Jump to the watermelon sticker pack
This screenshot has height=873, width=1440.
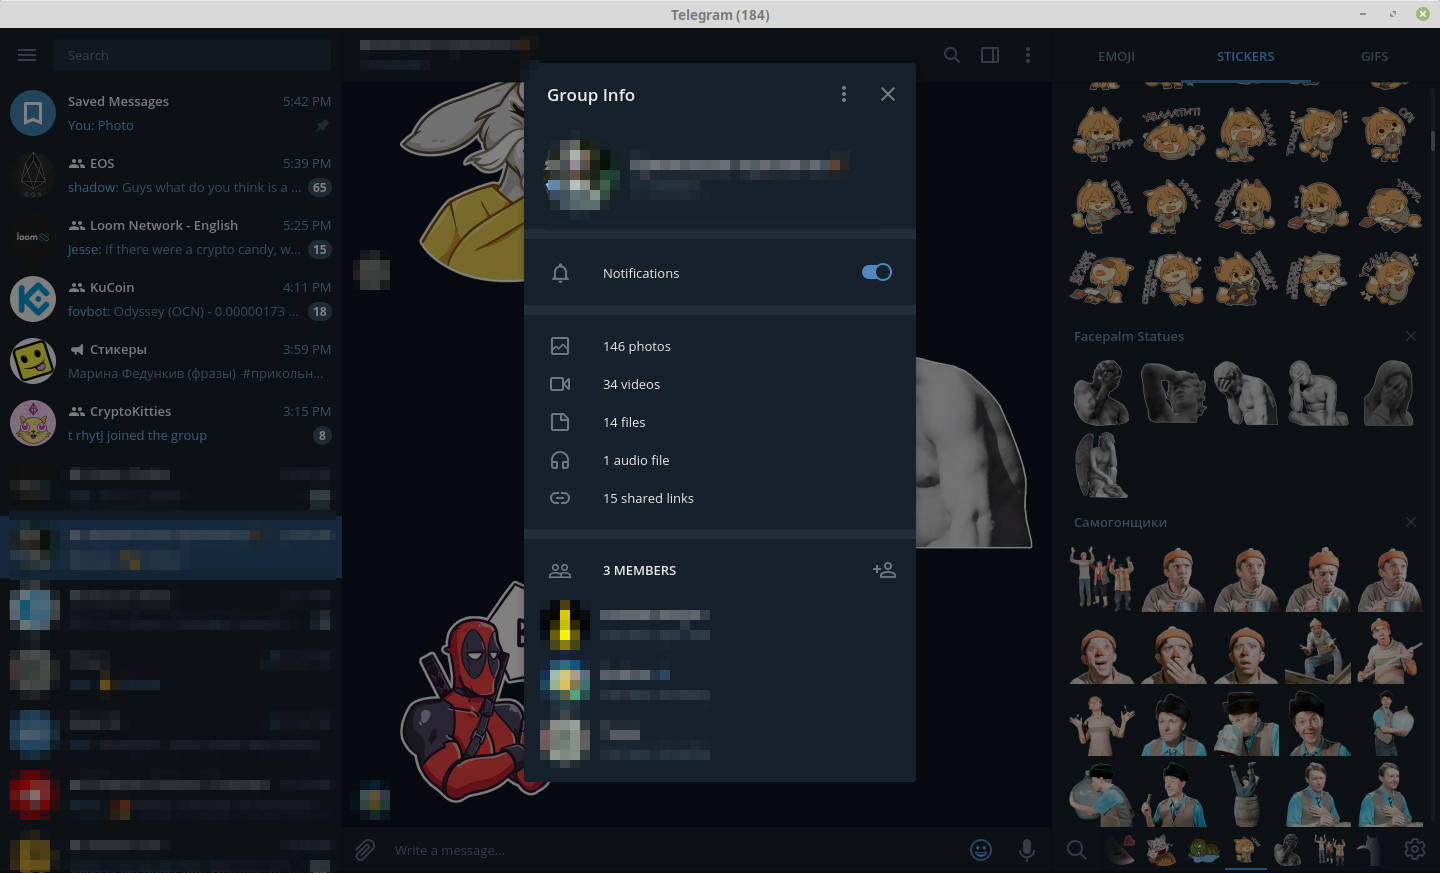click(1122, 849)
